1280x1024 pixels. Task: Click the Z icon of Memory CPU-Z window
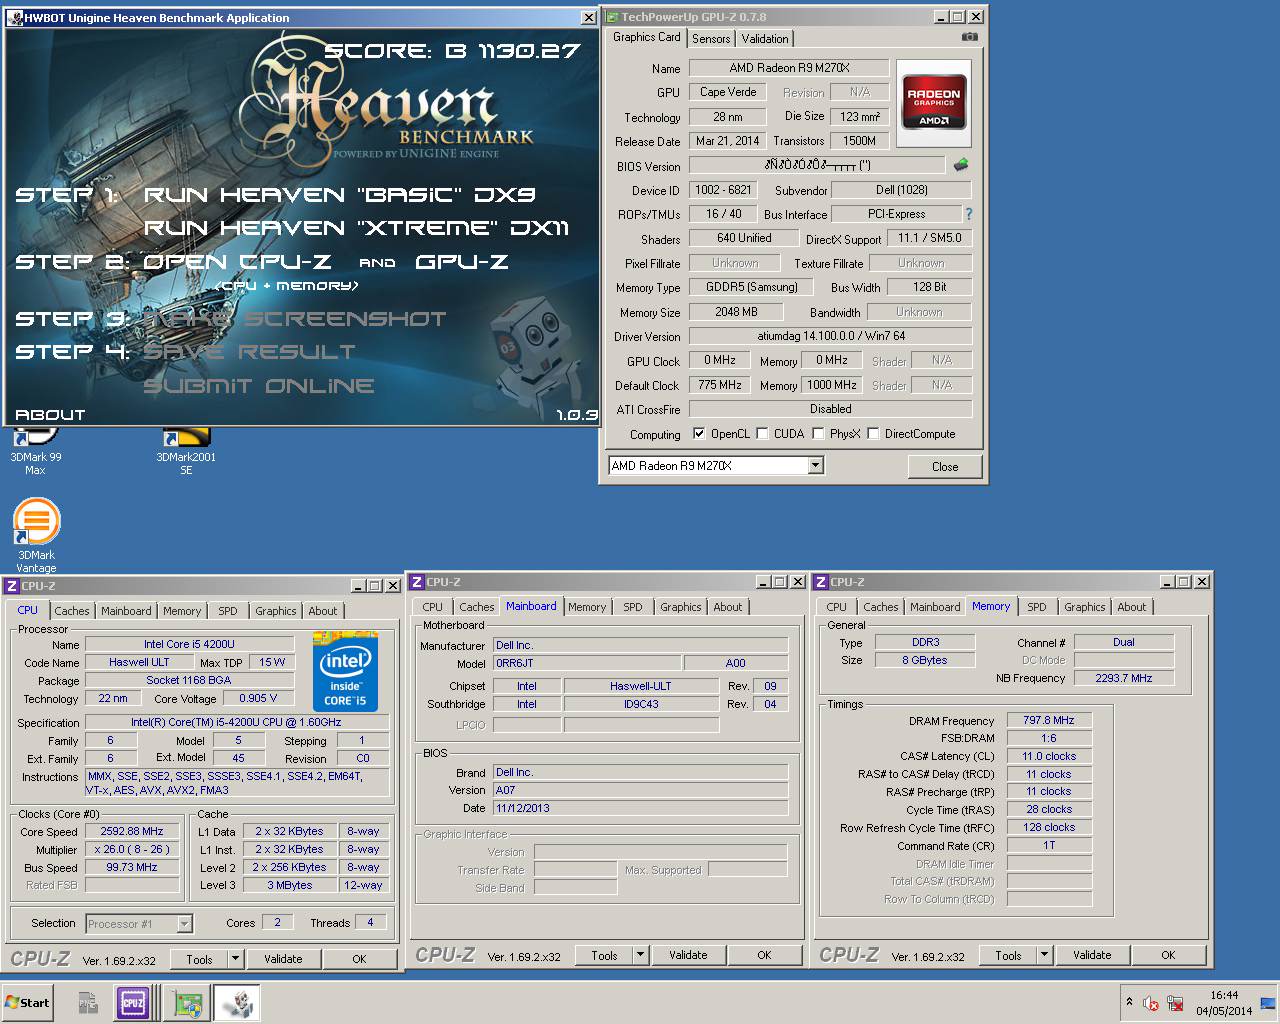(x=821, y=581)
